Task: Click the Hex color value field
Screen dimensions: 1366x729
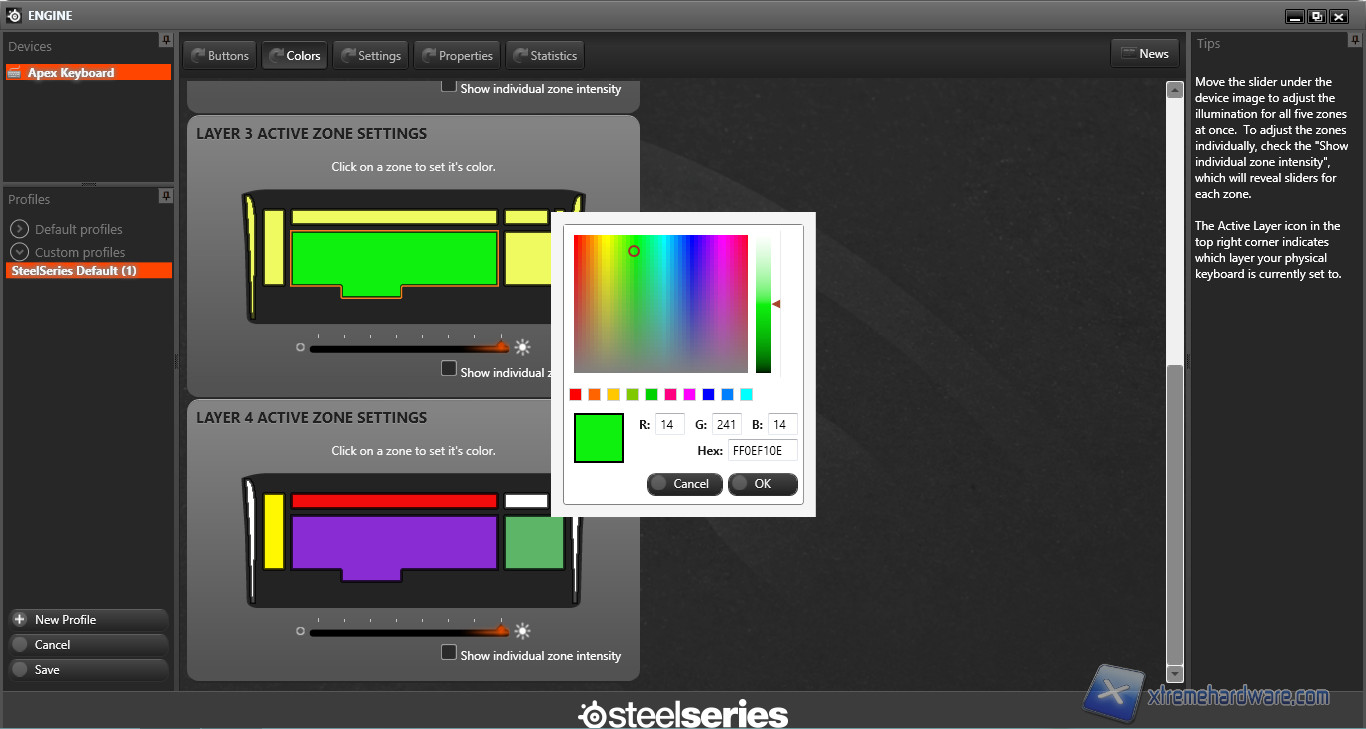Action: click(762, 451)
